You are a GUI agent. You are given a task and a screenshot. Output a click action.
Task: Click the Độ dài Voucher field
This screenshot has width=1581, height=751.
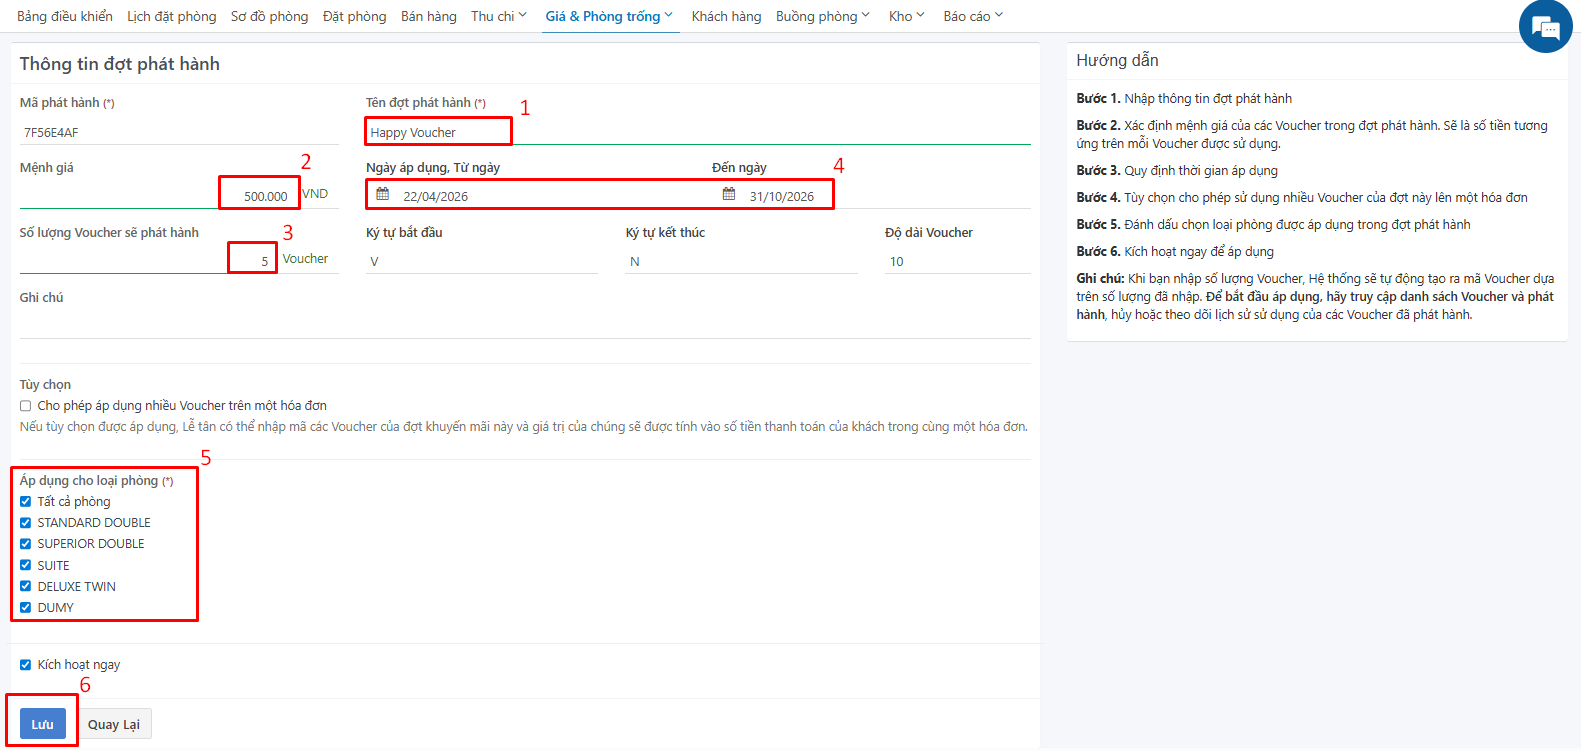coord(958,261)
